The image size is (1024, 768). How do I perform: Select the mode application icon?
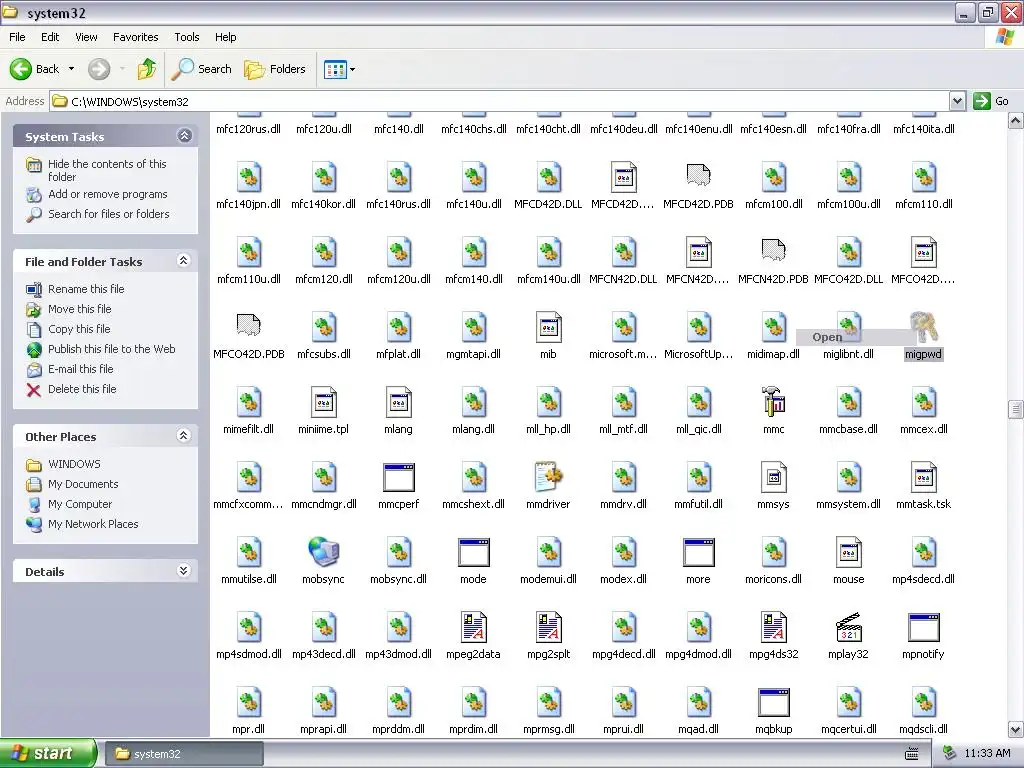pos(473,552)
